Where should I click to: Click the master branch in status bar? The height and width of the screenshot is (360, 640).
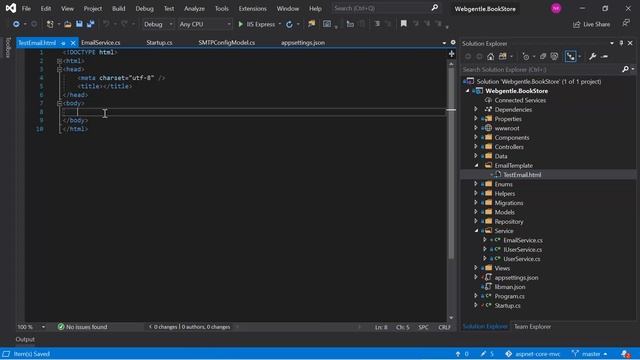[x=589, y=354]
